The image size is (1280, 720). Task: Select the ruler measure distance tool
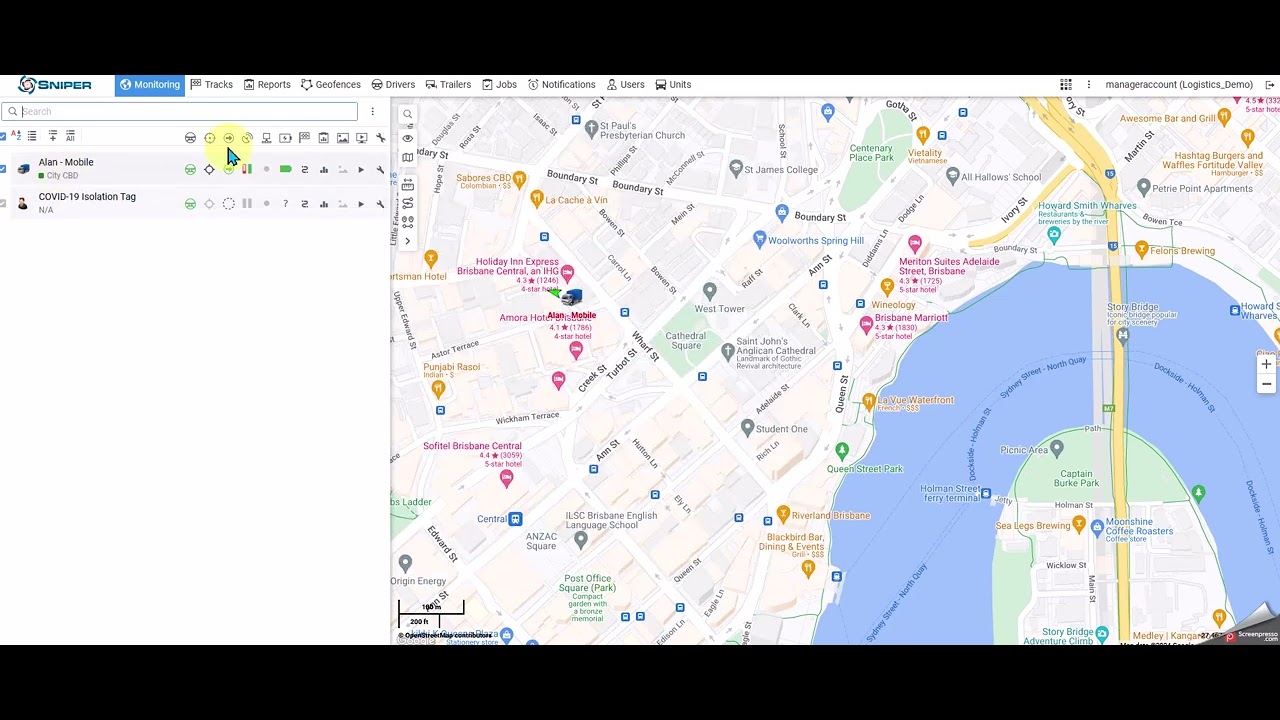(407, 184)
